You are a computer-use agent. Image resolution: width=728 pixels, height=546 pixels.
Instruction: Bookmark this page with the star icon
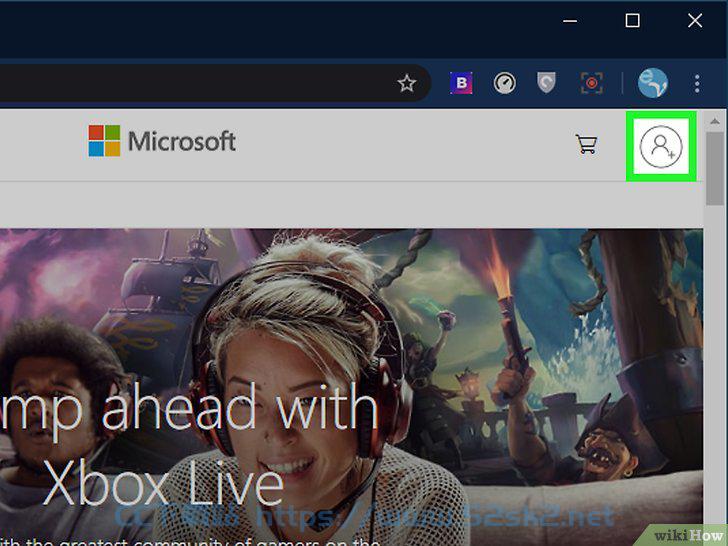click(407, 84)
